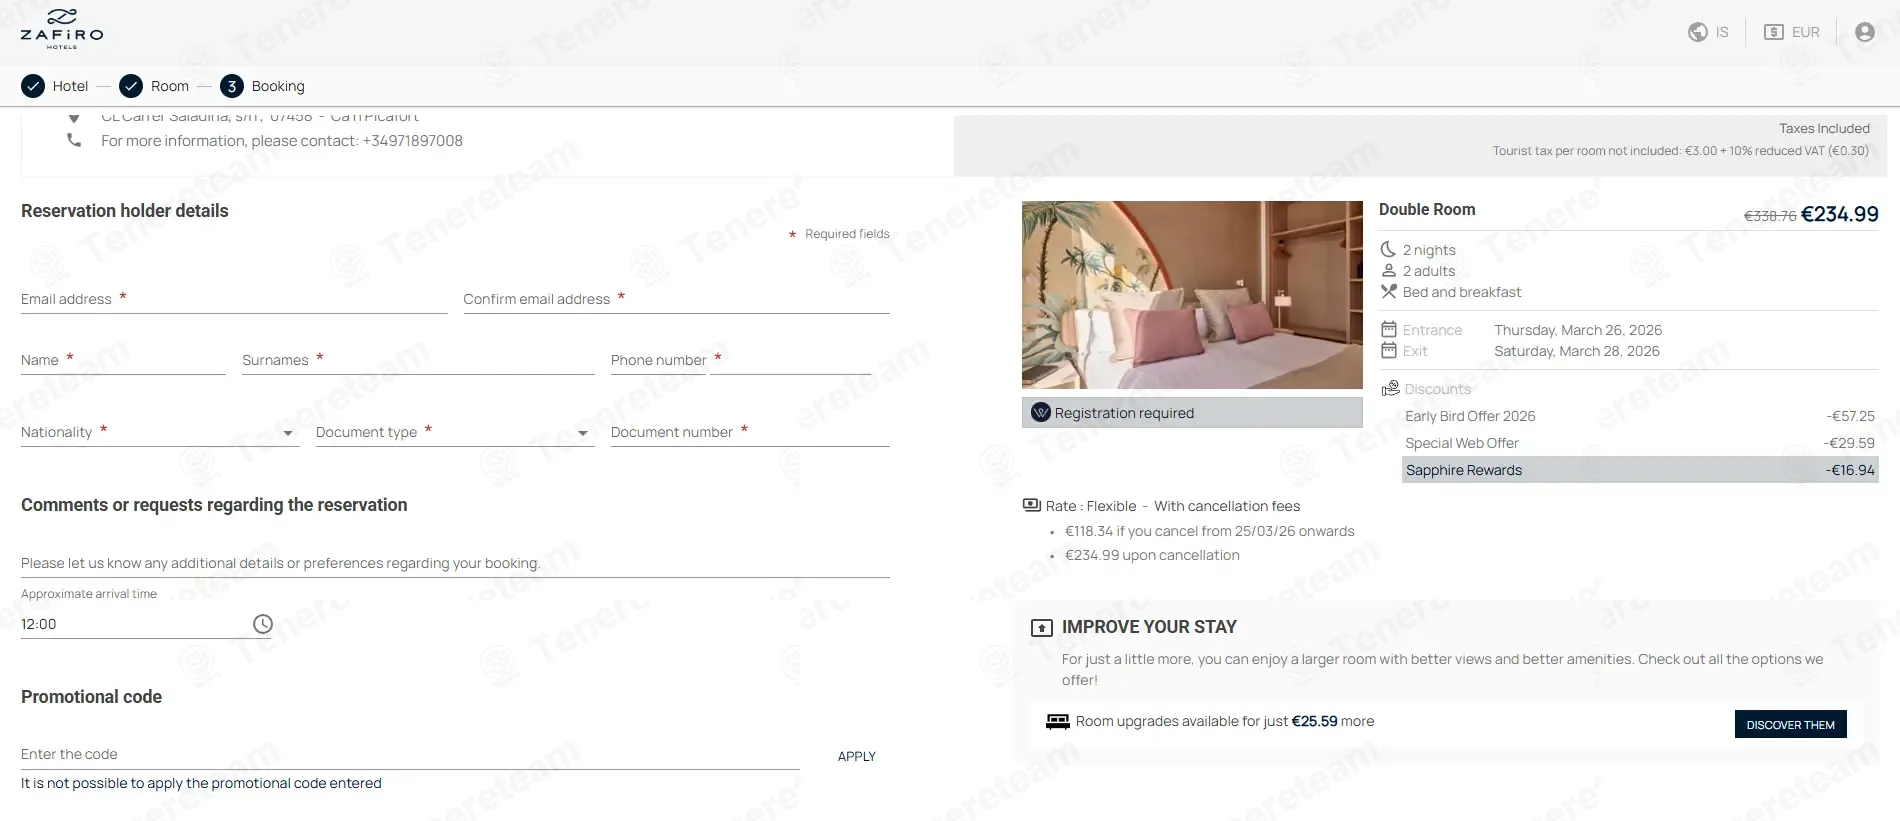The height and width of the screenshot is (821, 1900).
Task: Open the EUR currency selector
Action: tap(1791, 32)
